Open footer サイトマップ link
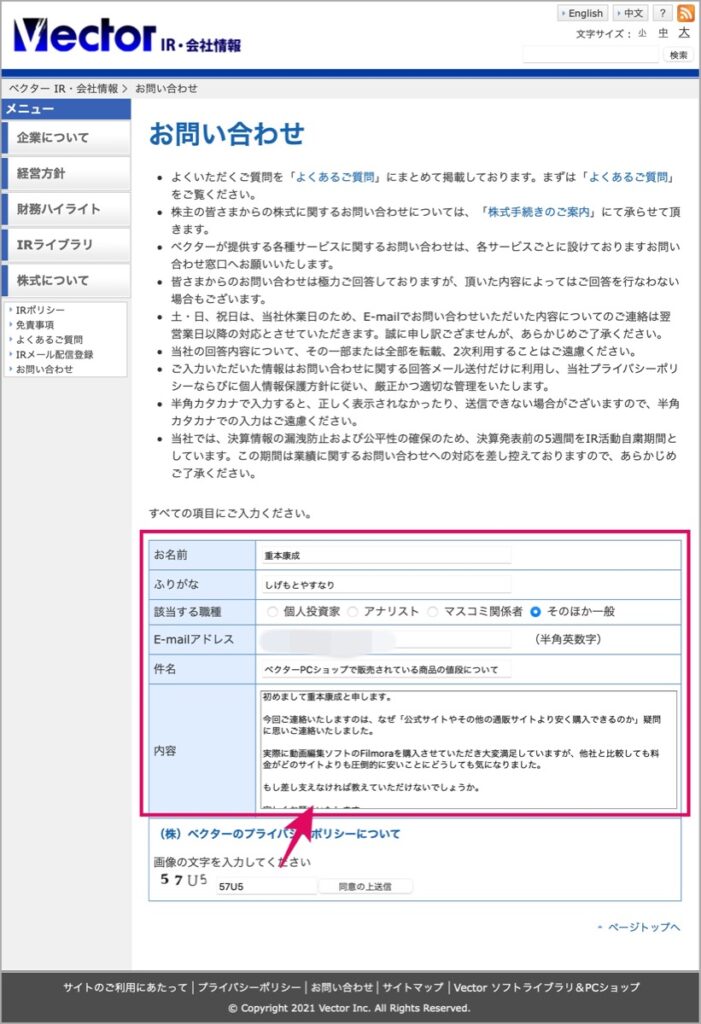The width and height of the screenshot is (701, 1024). pyautogui.click(x=413, y=987)
